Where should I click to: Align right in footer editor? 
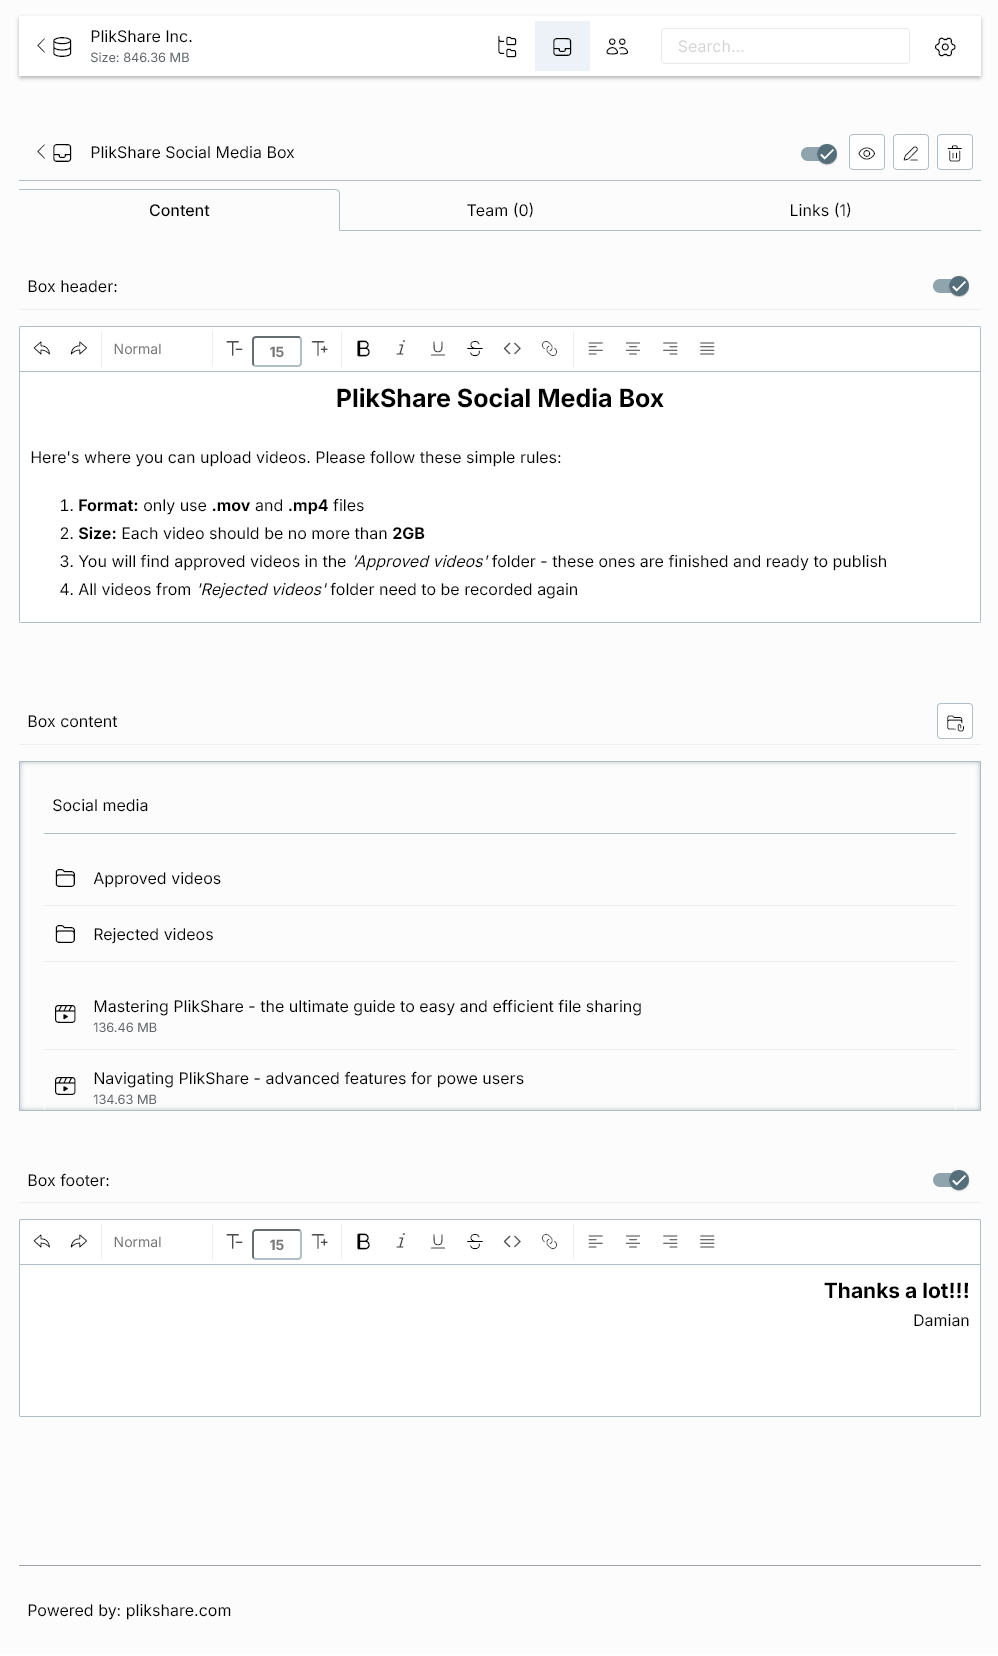(670, 1242)
